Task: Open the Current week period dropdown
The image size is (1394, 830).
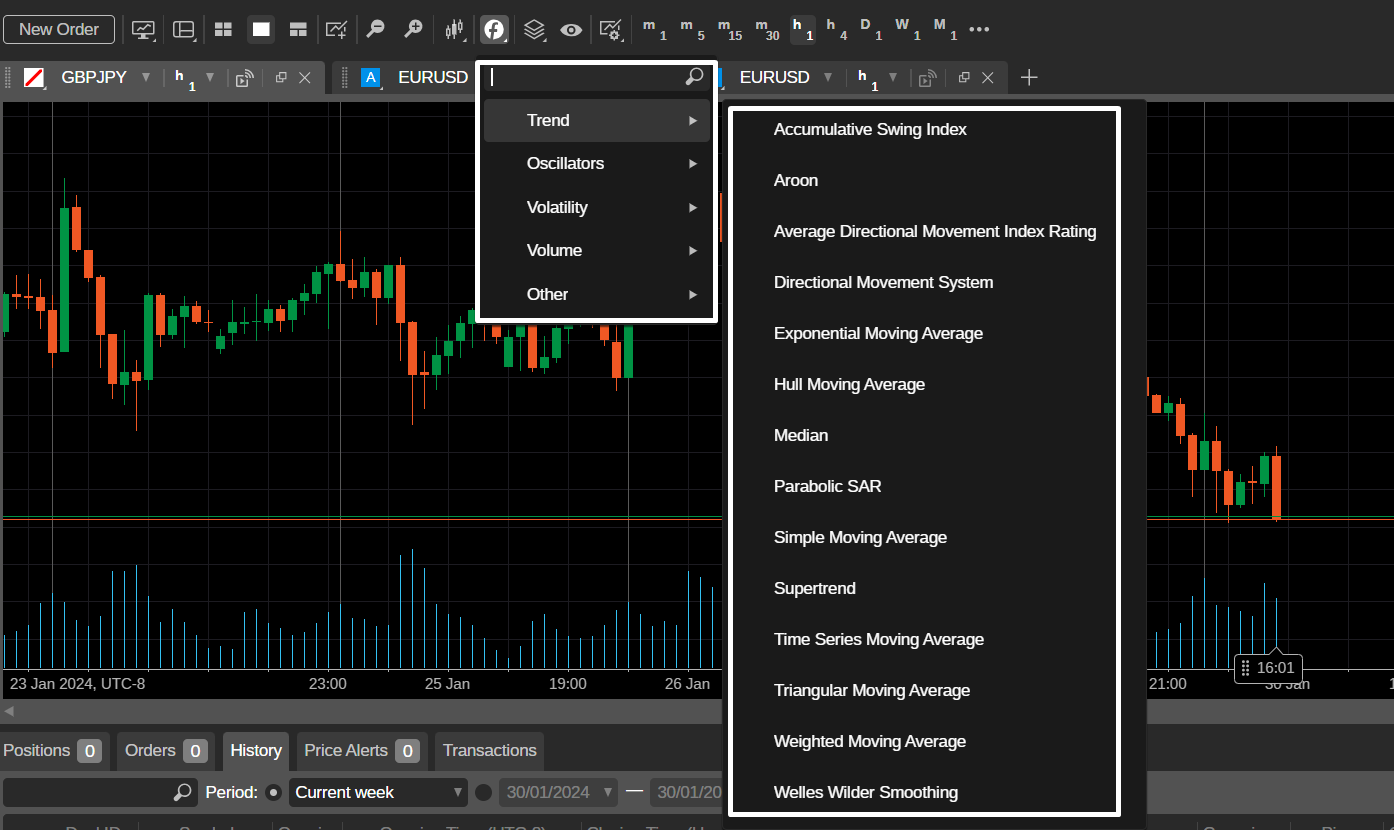Action: [379, 792]
